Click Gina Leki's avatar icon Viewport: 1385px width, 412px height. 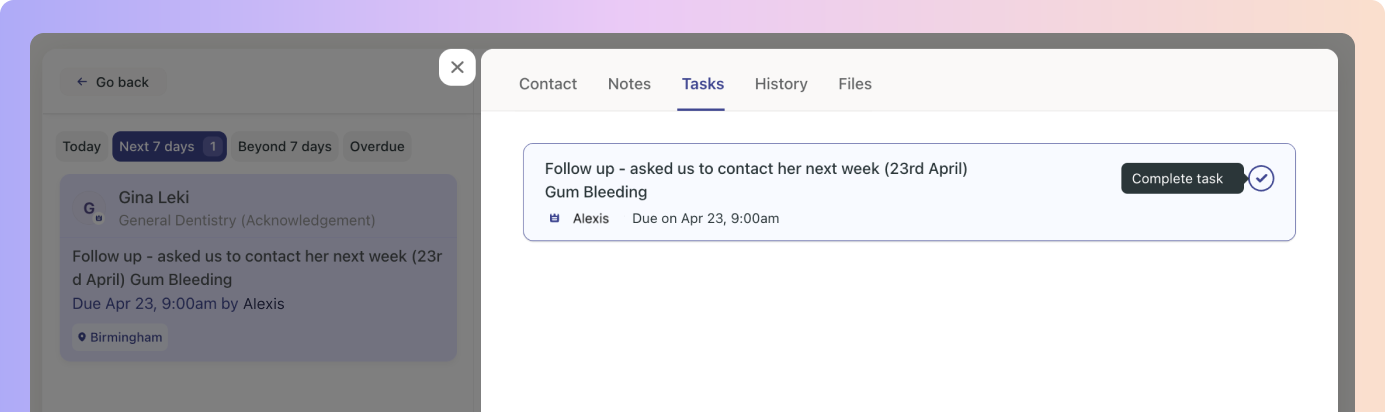point(91,208)
